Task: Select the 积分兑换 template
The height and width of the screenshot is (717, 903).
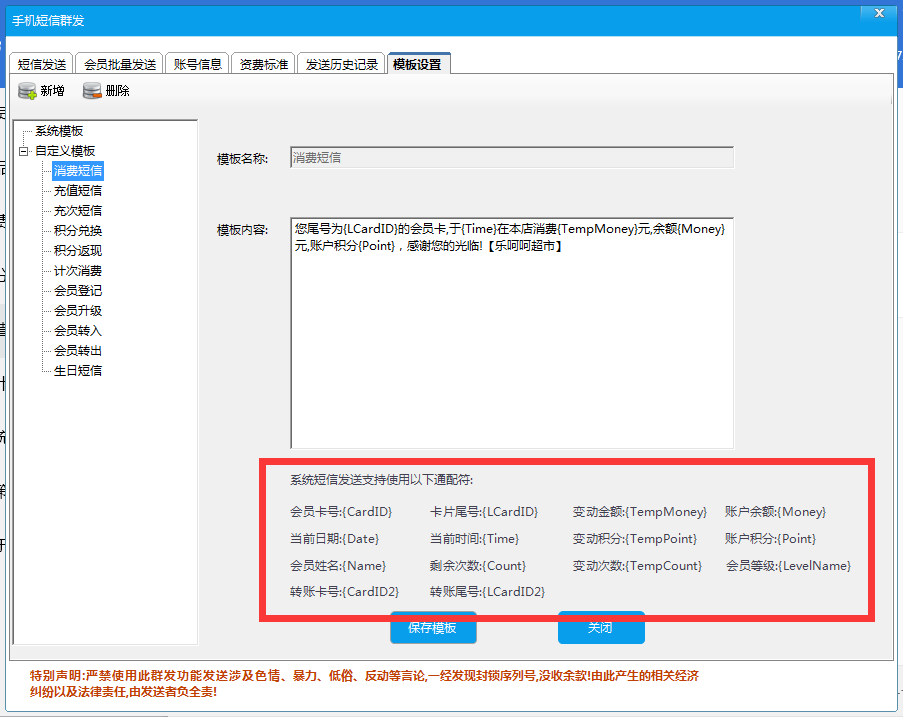Action: coord(78,231)
